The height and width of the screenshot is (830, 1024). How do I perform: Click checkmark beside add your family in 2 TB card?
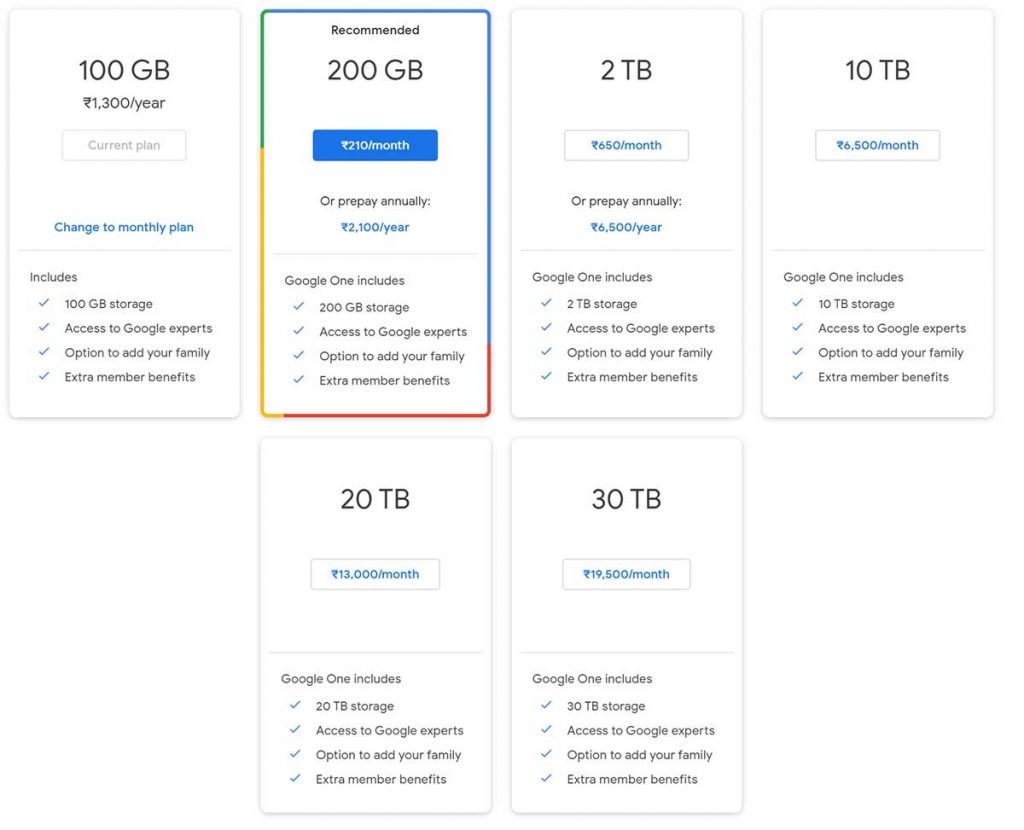[546, 351]
